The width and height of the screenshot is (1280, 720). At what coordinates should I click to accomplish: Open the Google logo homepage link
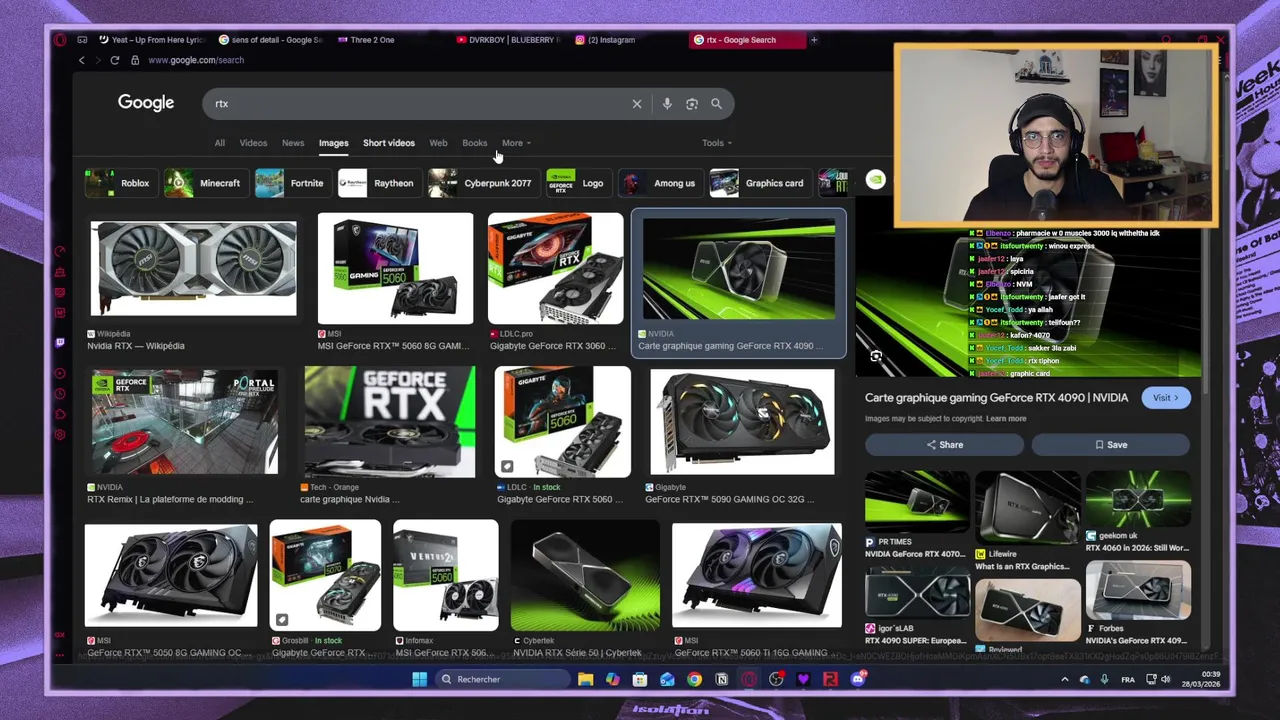click(x=146, y=103)
